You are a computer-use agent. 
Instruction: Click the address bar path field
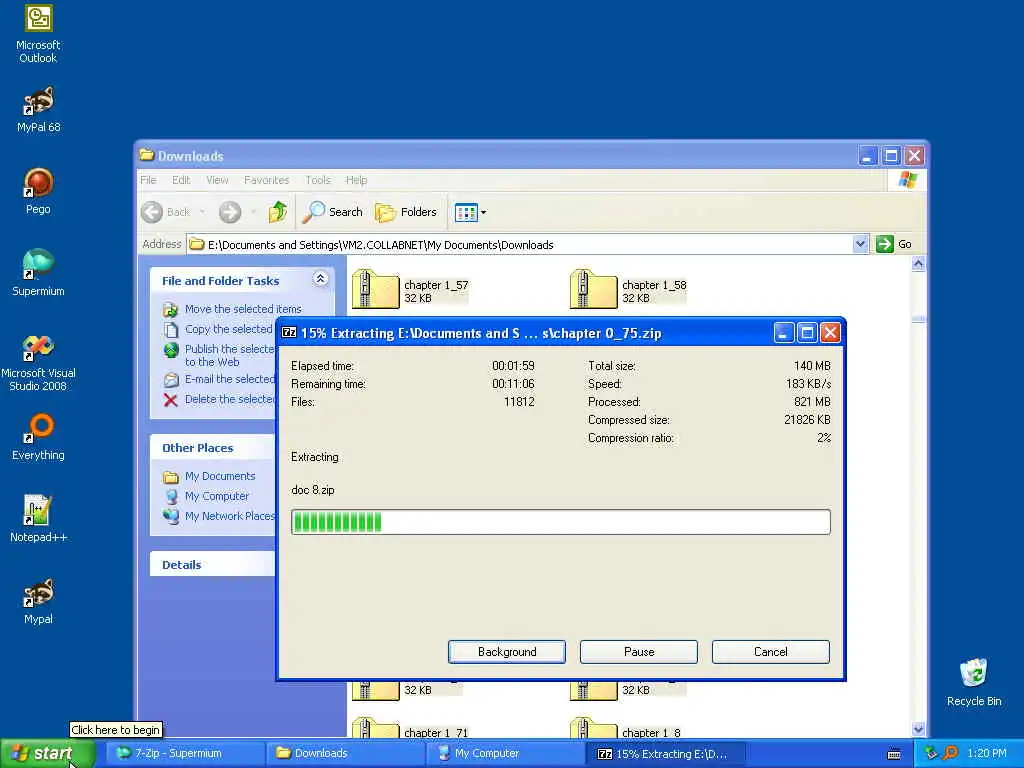click(520, 244)
